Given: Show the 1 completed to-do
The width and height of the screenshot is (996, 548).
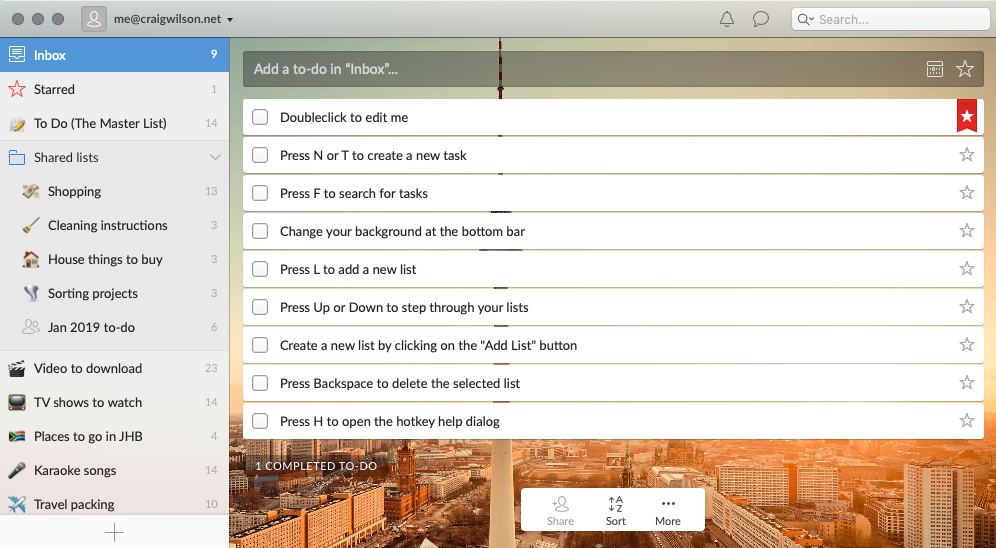Looking at the screenshot, I should pyautogui.click(x=316, y=466).
